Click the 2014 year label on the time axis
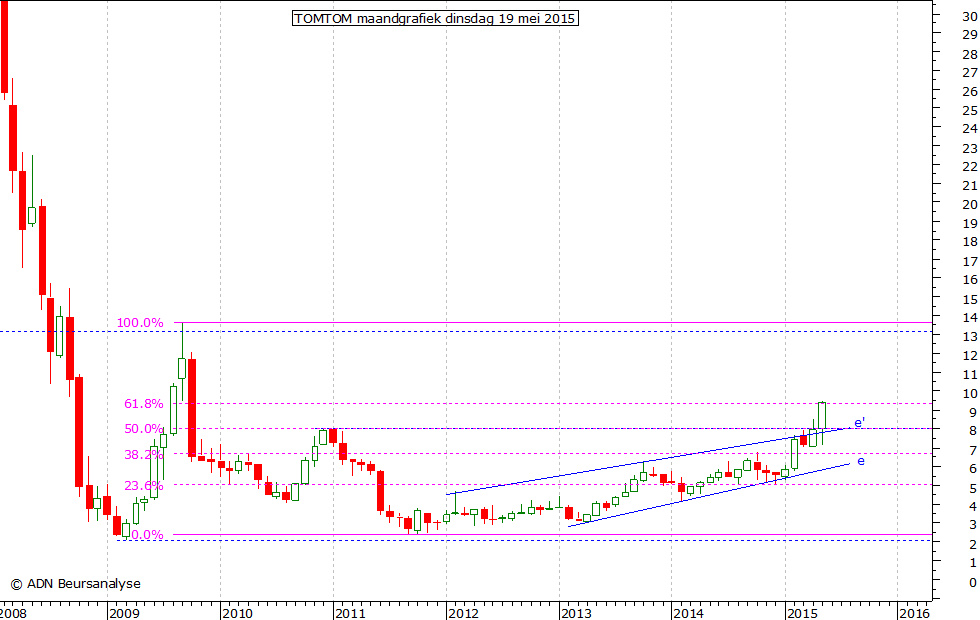980x620 pixels. click(x=689, y=613)
